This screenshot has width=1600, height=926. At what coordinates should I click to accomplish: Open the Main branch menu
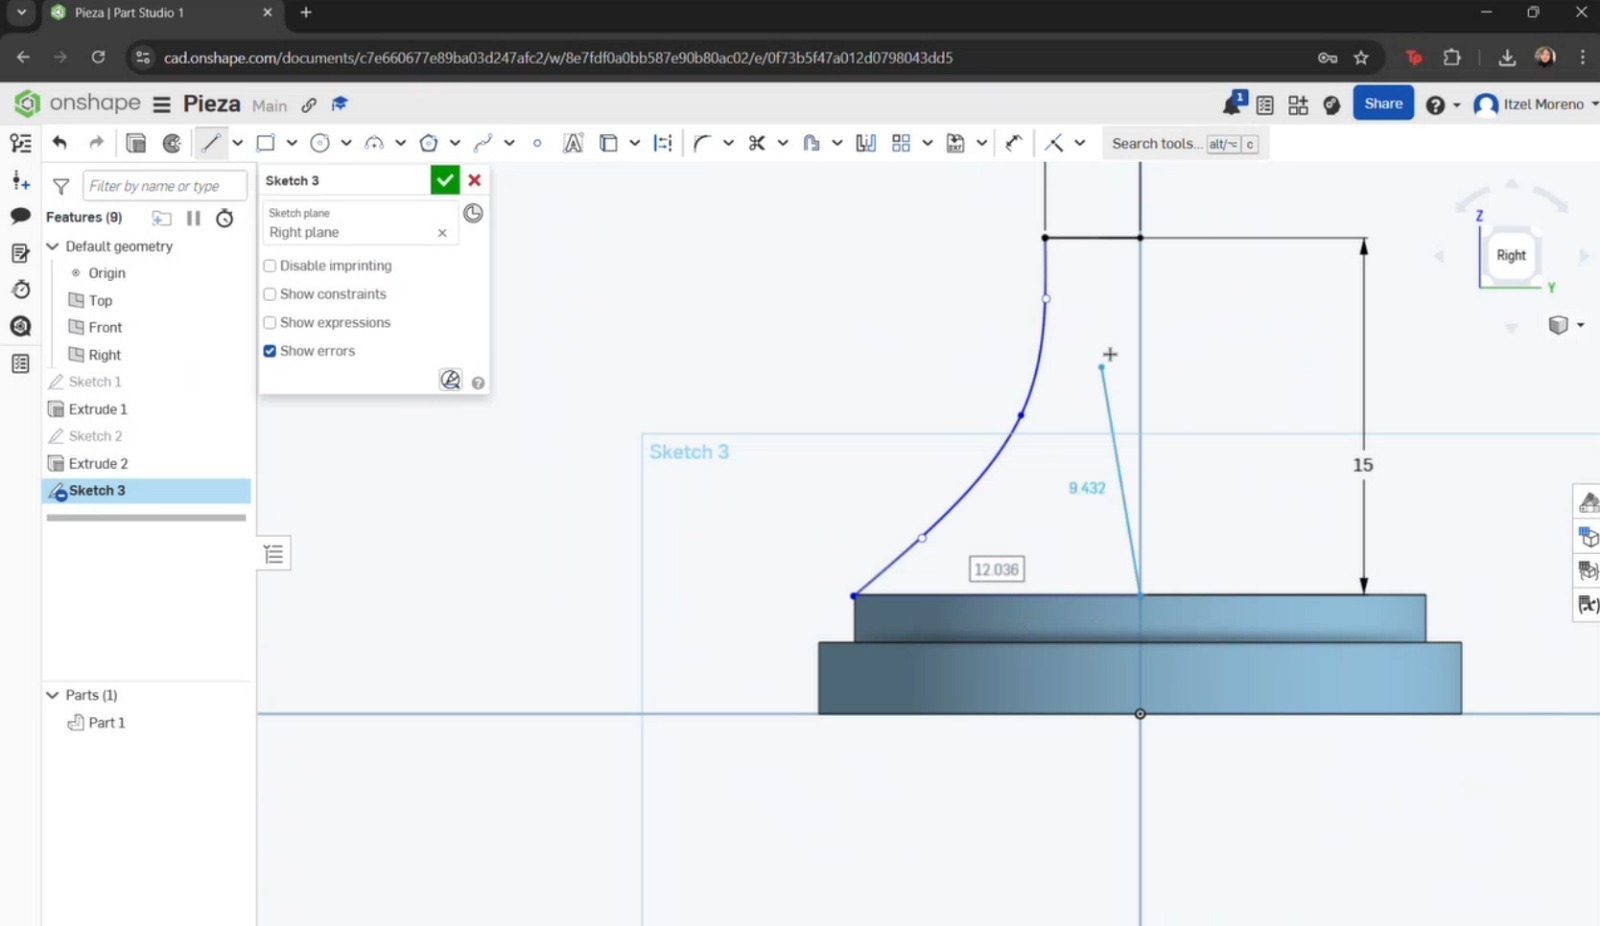[270, 105]
